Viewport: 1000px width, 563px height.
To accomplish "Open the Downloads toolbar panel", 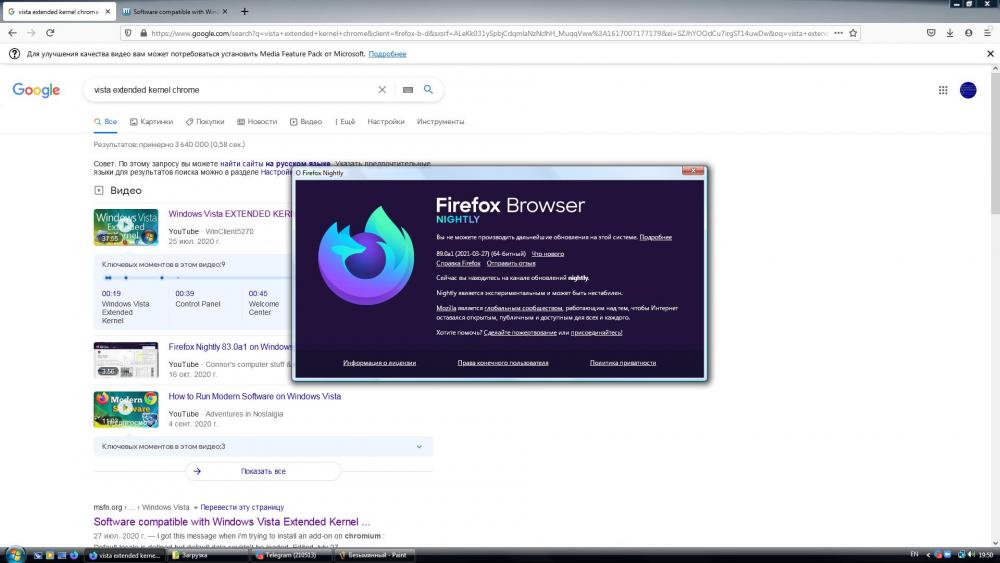I will point(948,33).
